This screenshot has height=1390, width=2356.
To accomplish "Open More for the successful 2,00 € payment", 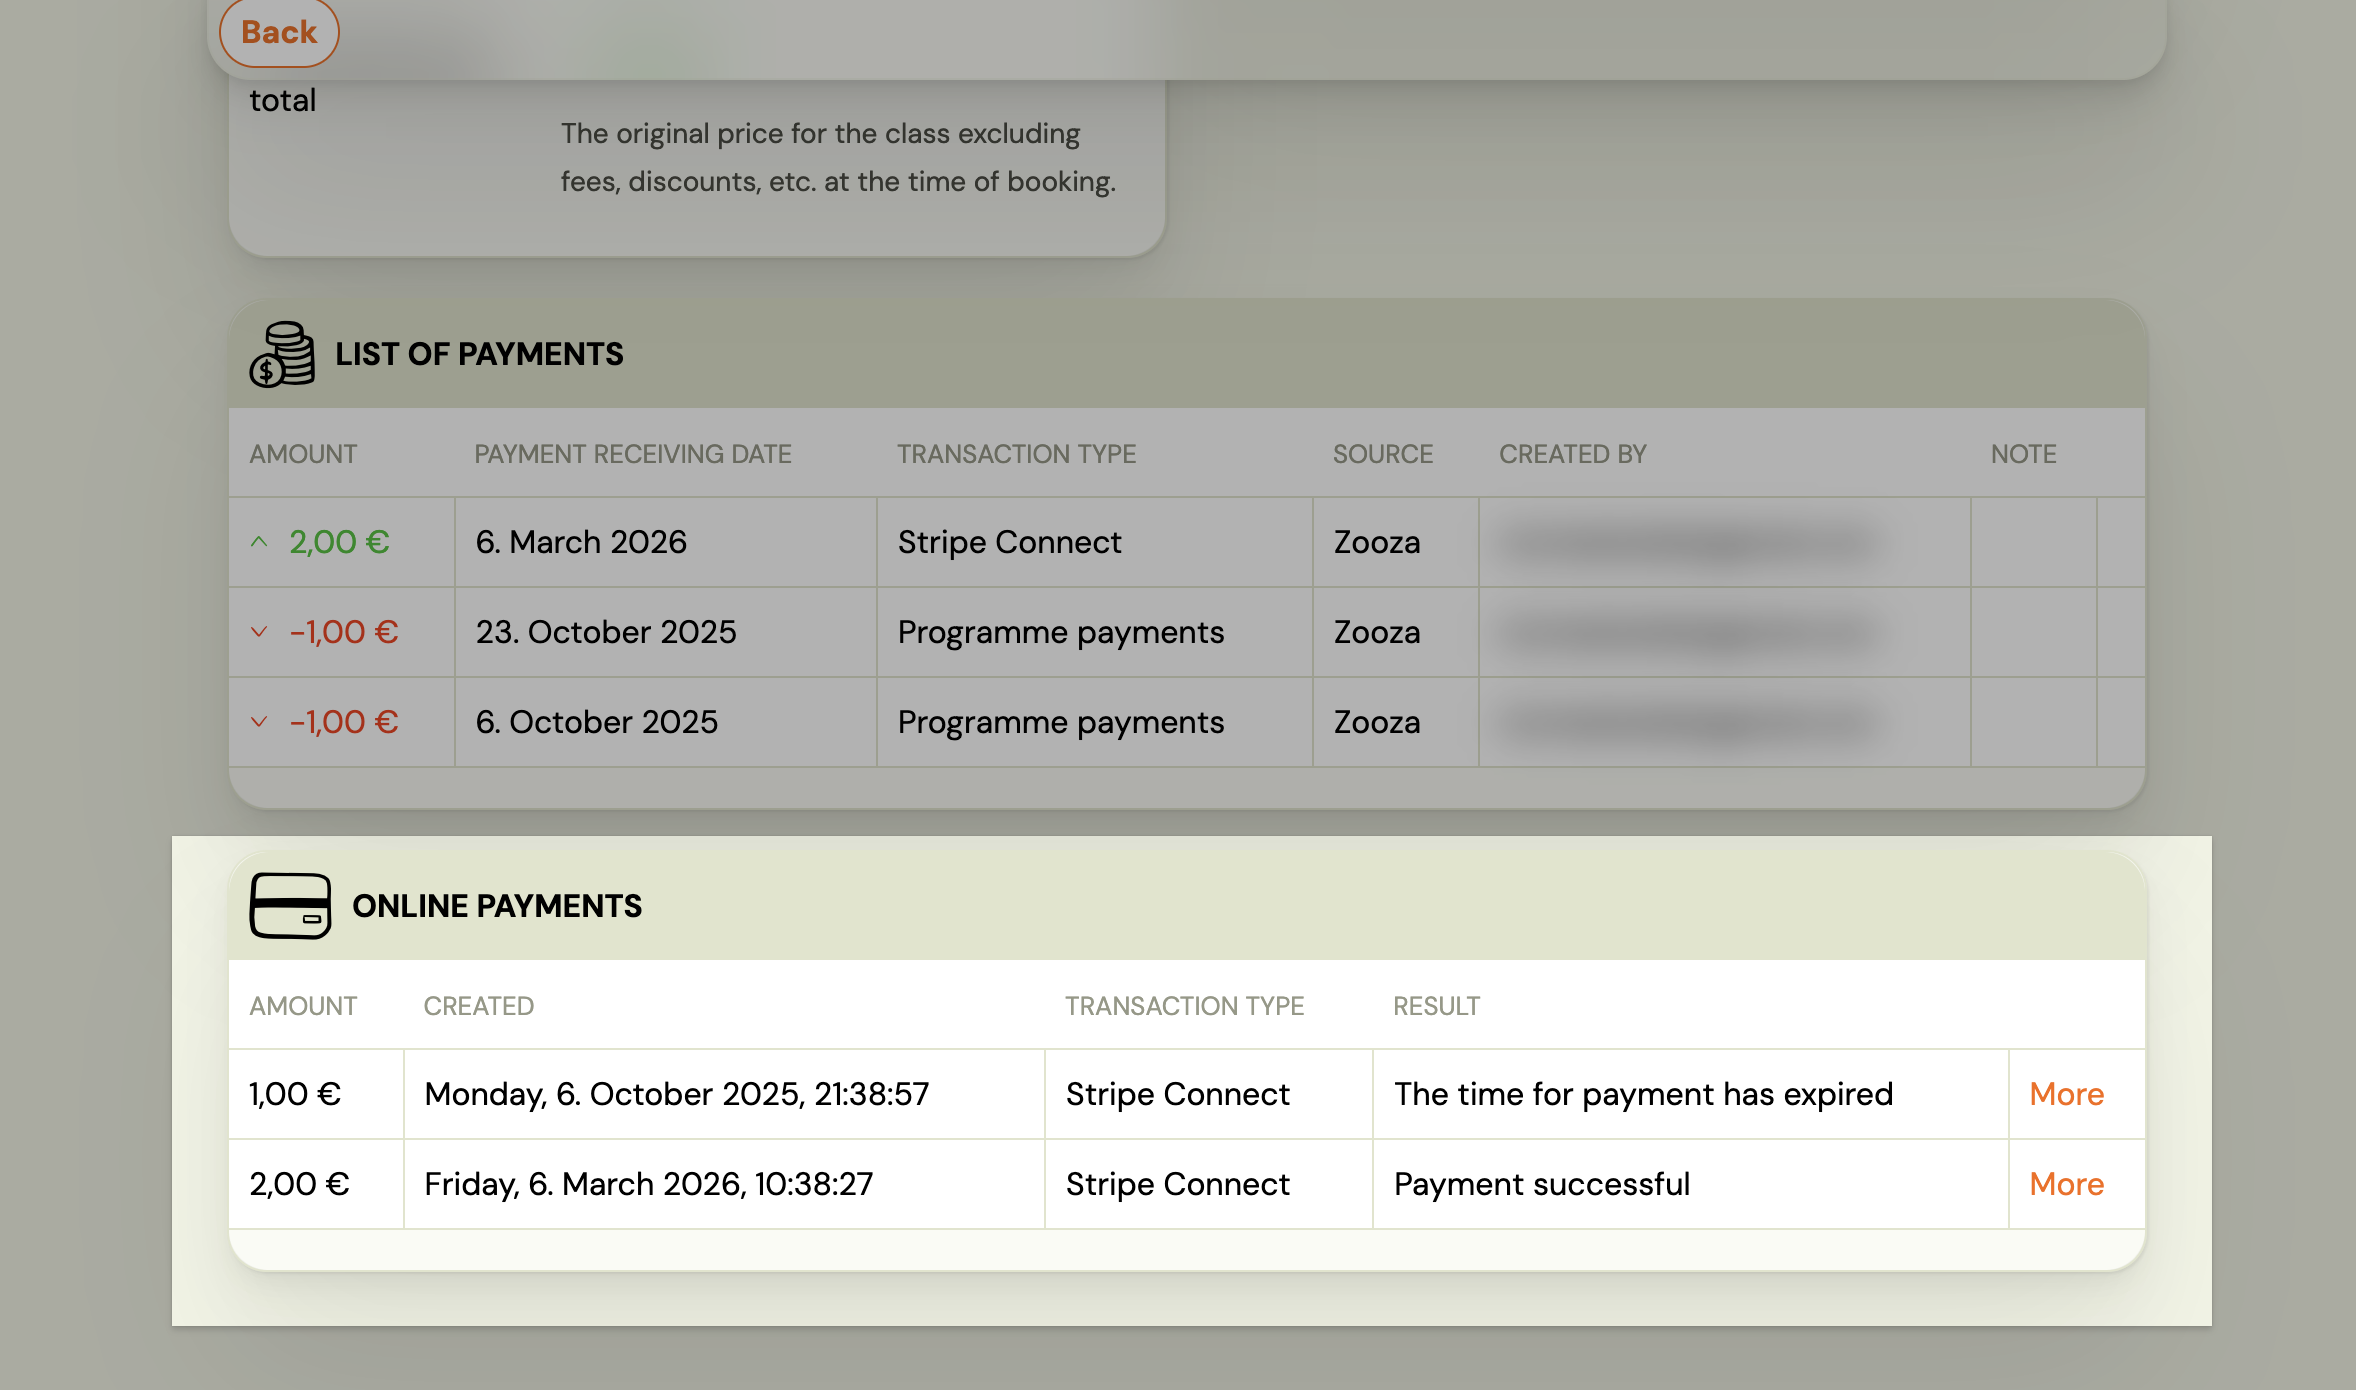I will coord(2066,1184).
